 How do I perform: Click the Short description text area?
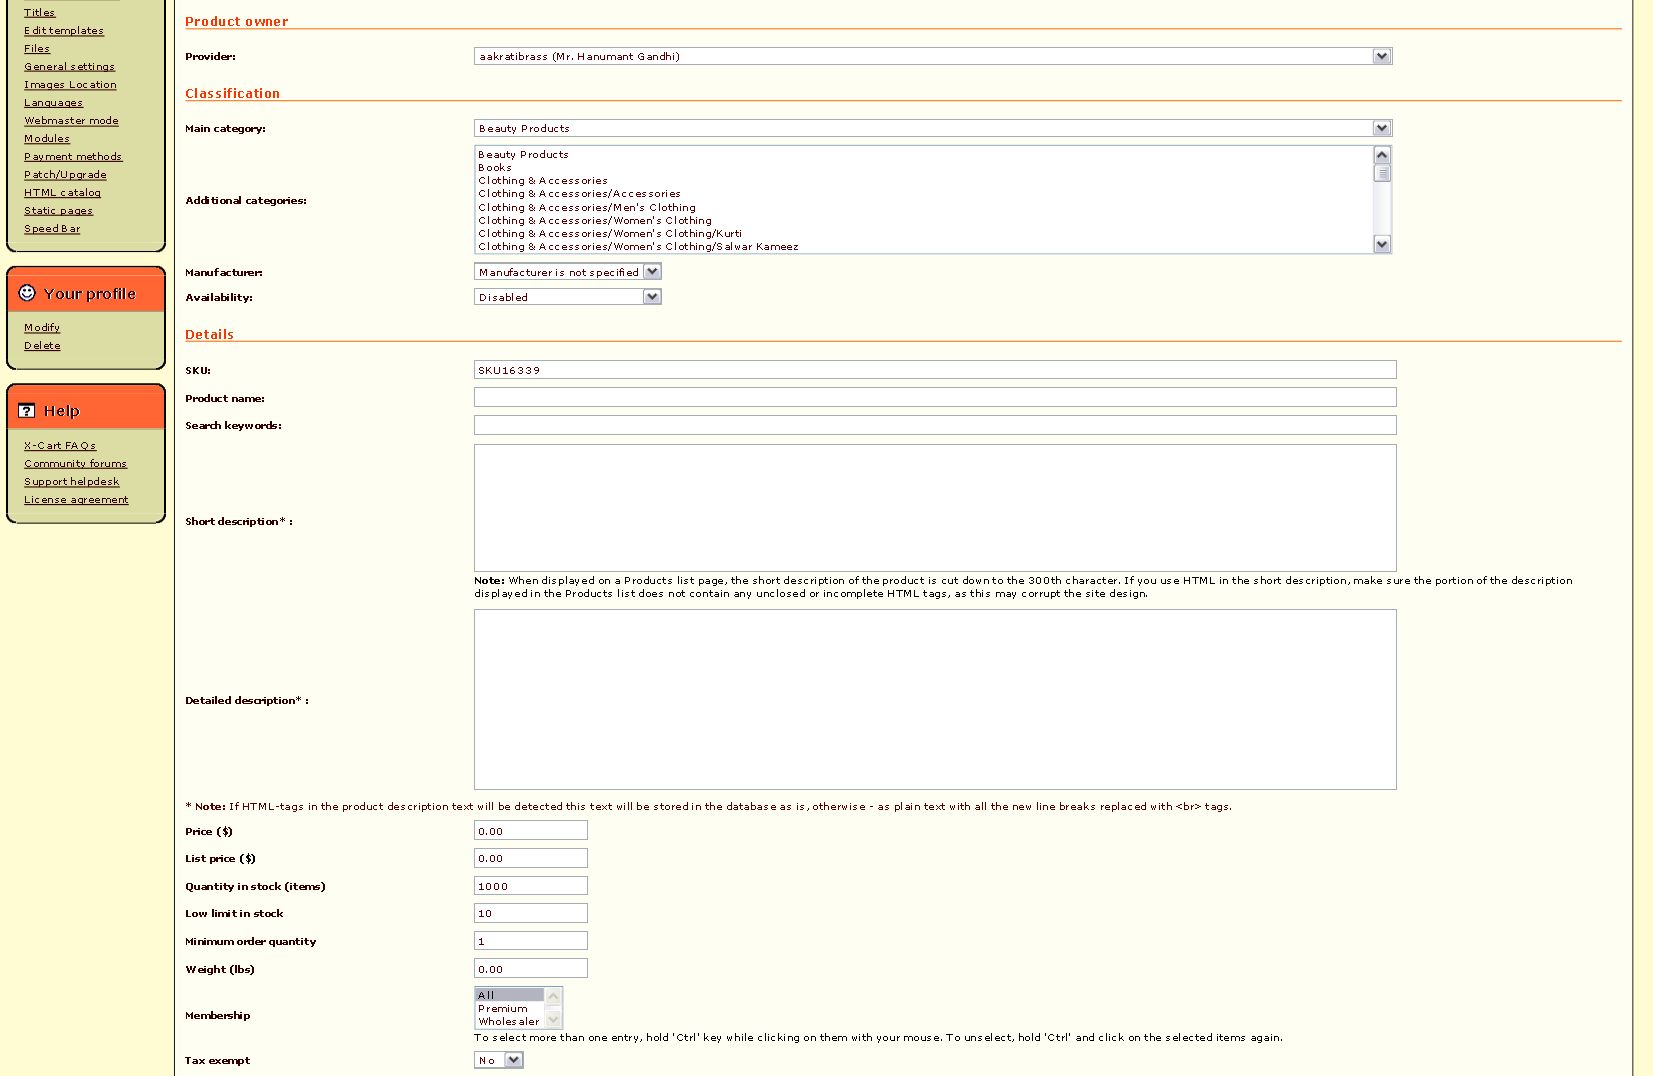(935, 508)
